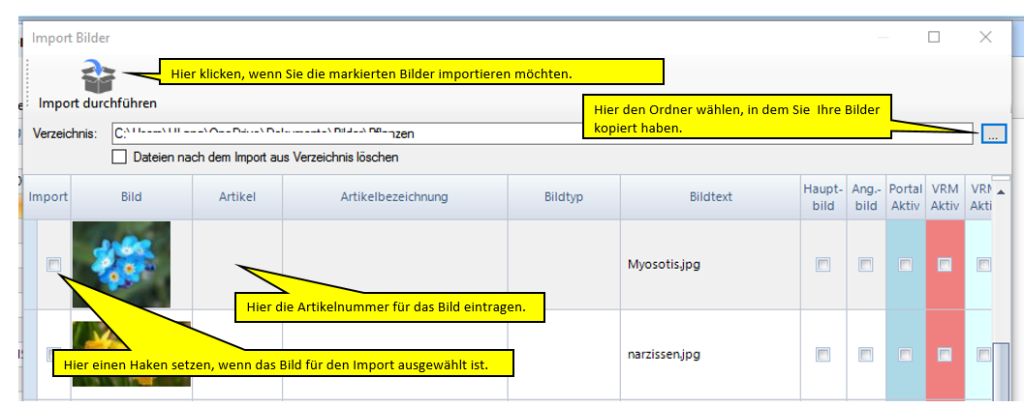
Task: Sort by the Bildtext column header
Action: (708, 197)
